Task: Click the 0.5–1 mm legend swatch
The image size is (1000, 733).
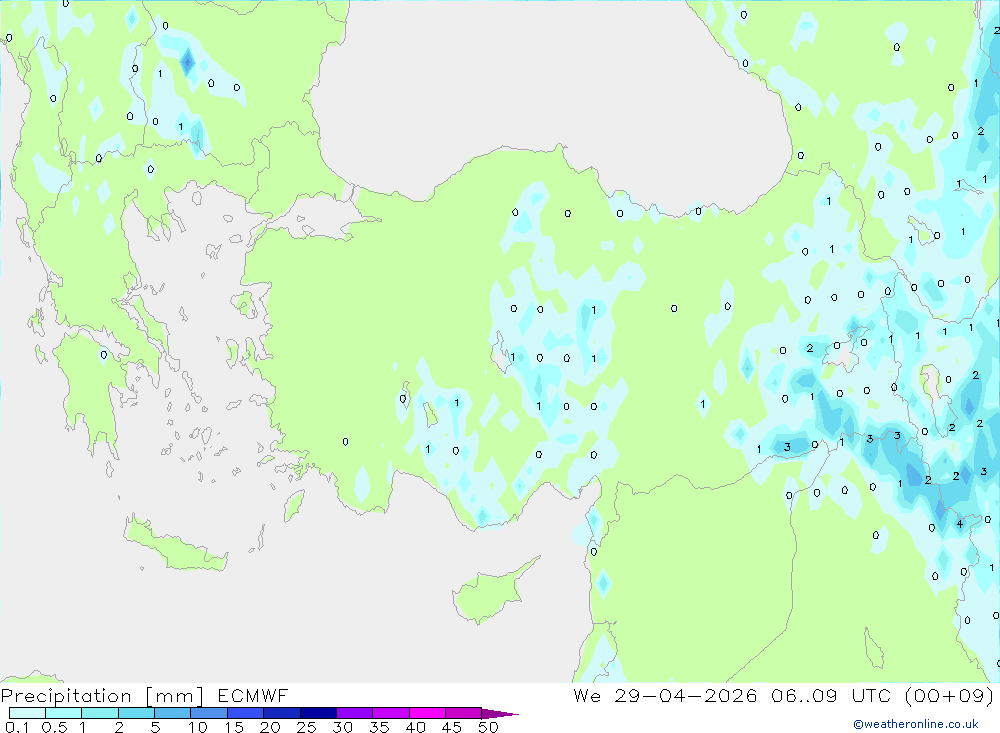Action: pos(63,713)
